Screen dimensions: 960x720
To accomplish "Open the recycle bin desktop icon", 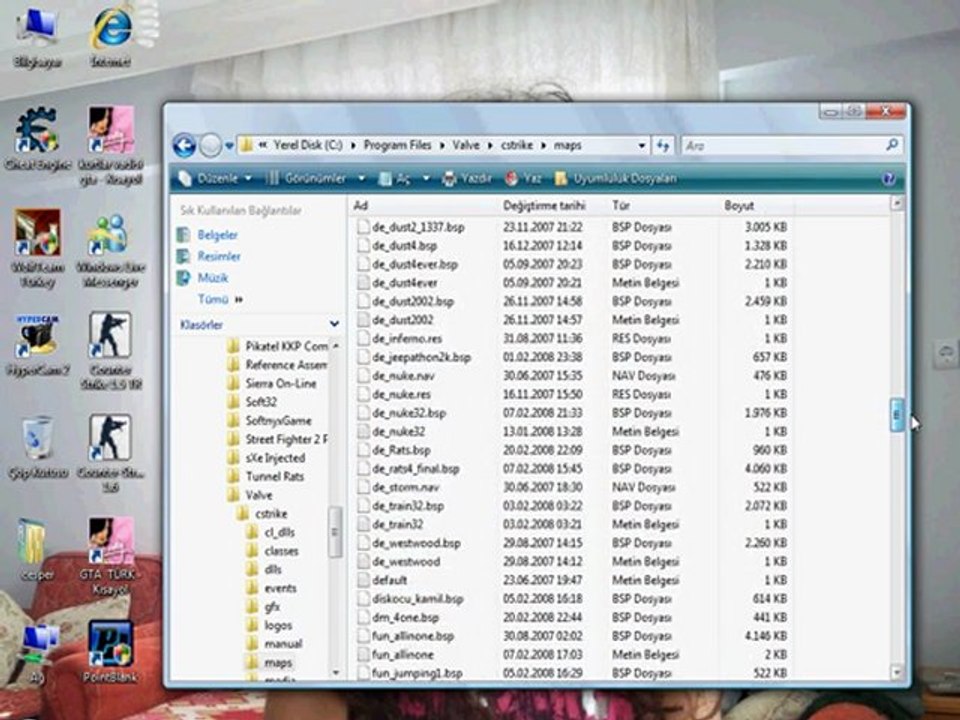I will click(x=37, y=447).
